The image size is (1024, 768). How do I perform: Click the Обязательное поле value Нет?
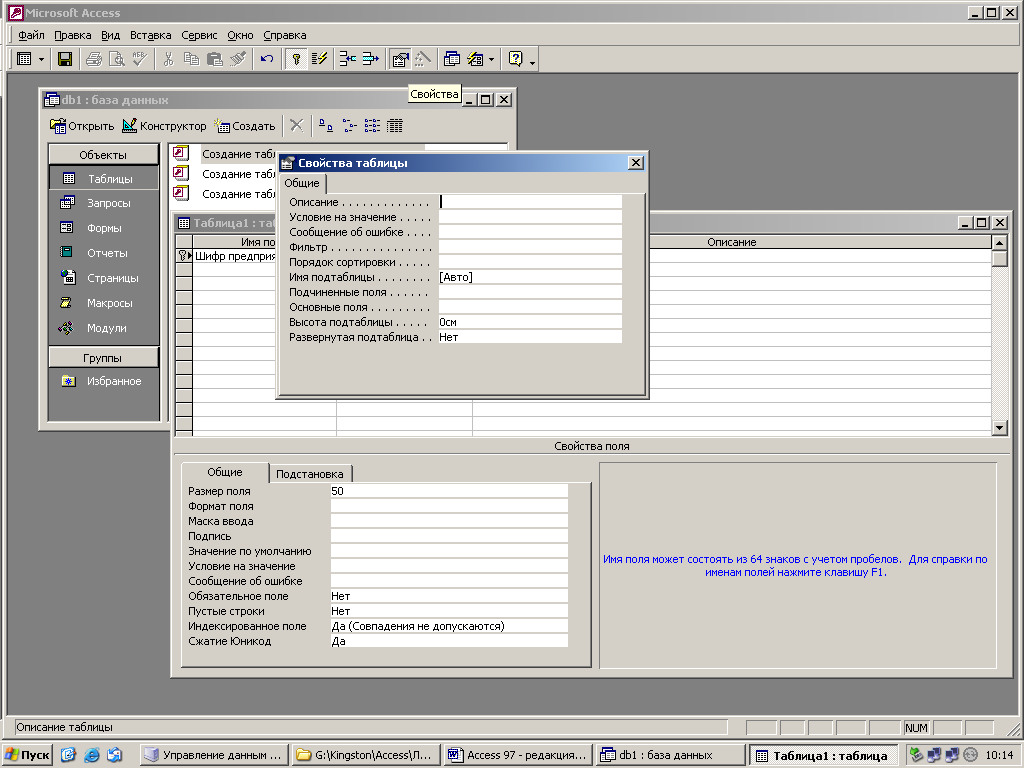coord(449,596)
